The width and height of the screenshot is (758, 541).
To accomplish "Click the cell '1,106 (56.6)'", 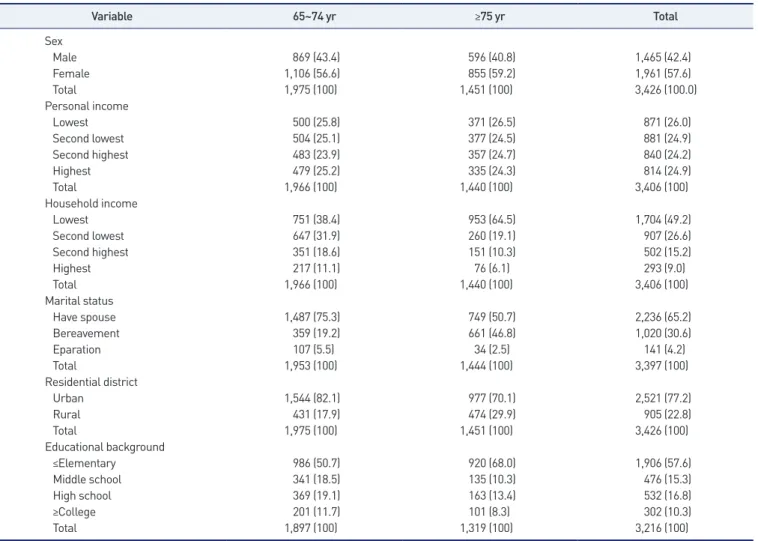I will (x=312, y=73).
